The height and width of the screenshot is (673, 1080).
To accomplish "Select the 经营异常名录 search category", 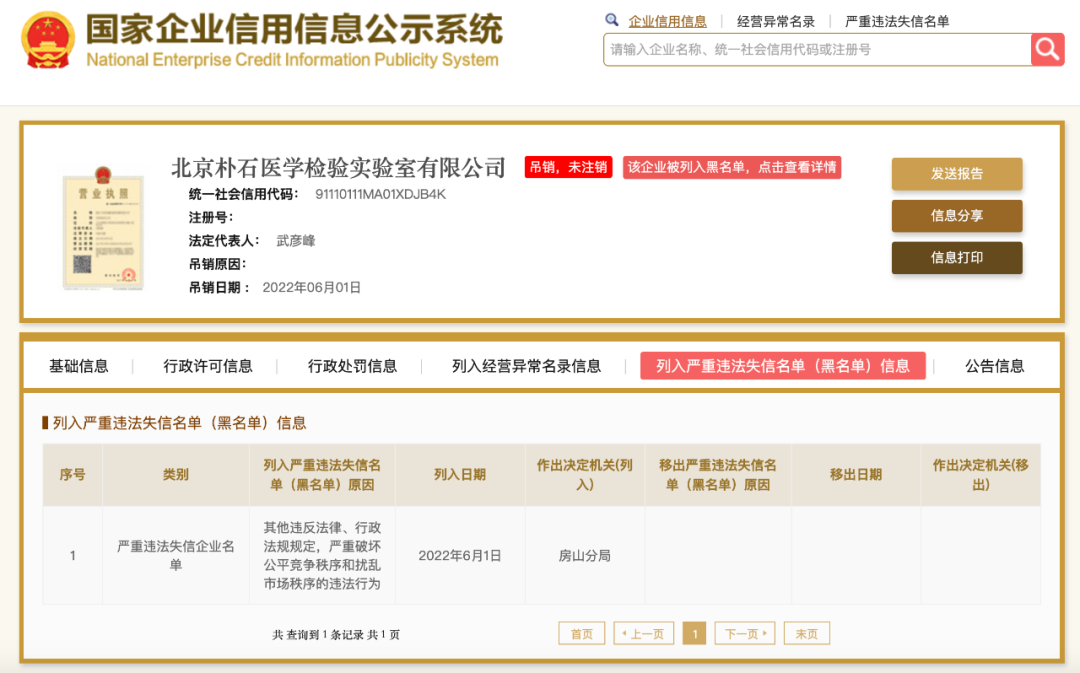I will tap(776, 21).
